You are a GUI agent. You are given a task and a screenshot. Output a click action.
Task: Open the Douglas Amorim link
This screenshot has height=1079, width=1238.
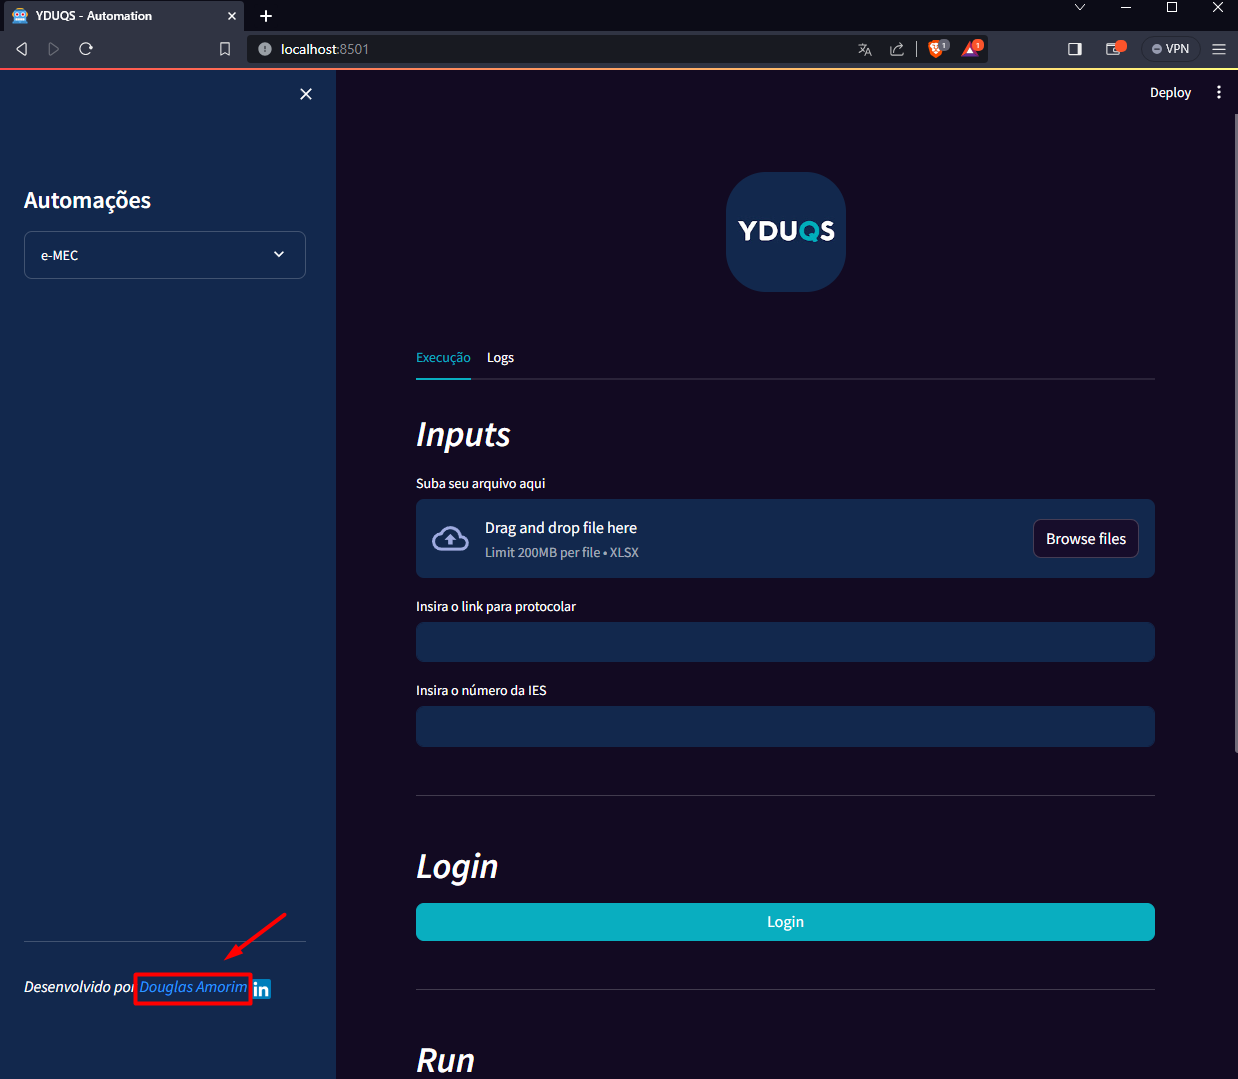(x=193, y=987)
